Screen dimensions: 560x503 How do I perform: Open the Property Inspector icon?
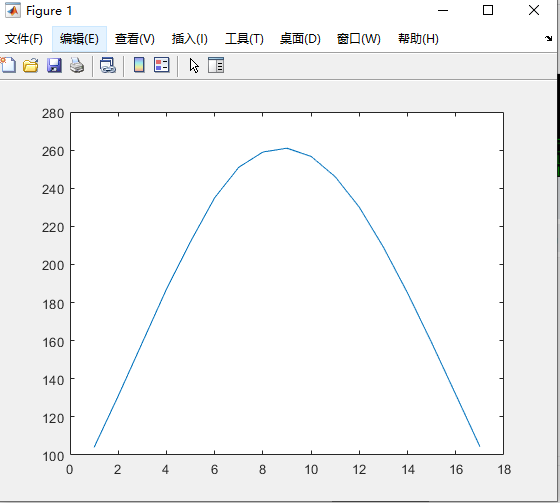click(216, 65)
